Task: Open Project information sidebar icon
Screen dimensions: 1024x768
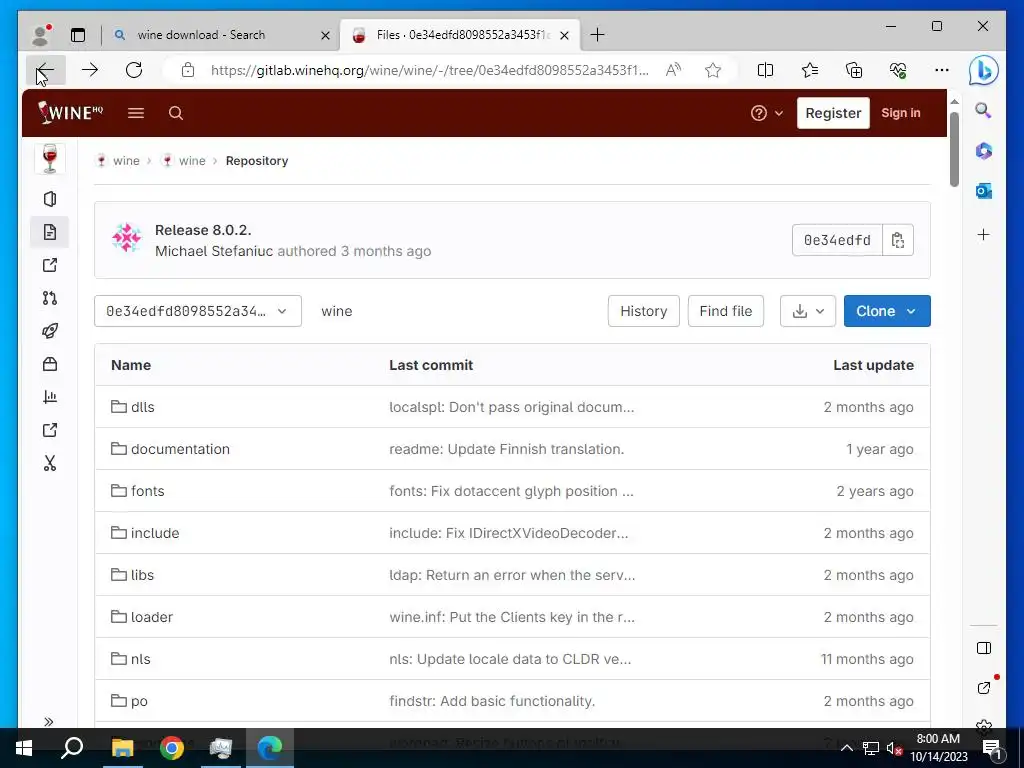Action: [x=50, y=199]
